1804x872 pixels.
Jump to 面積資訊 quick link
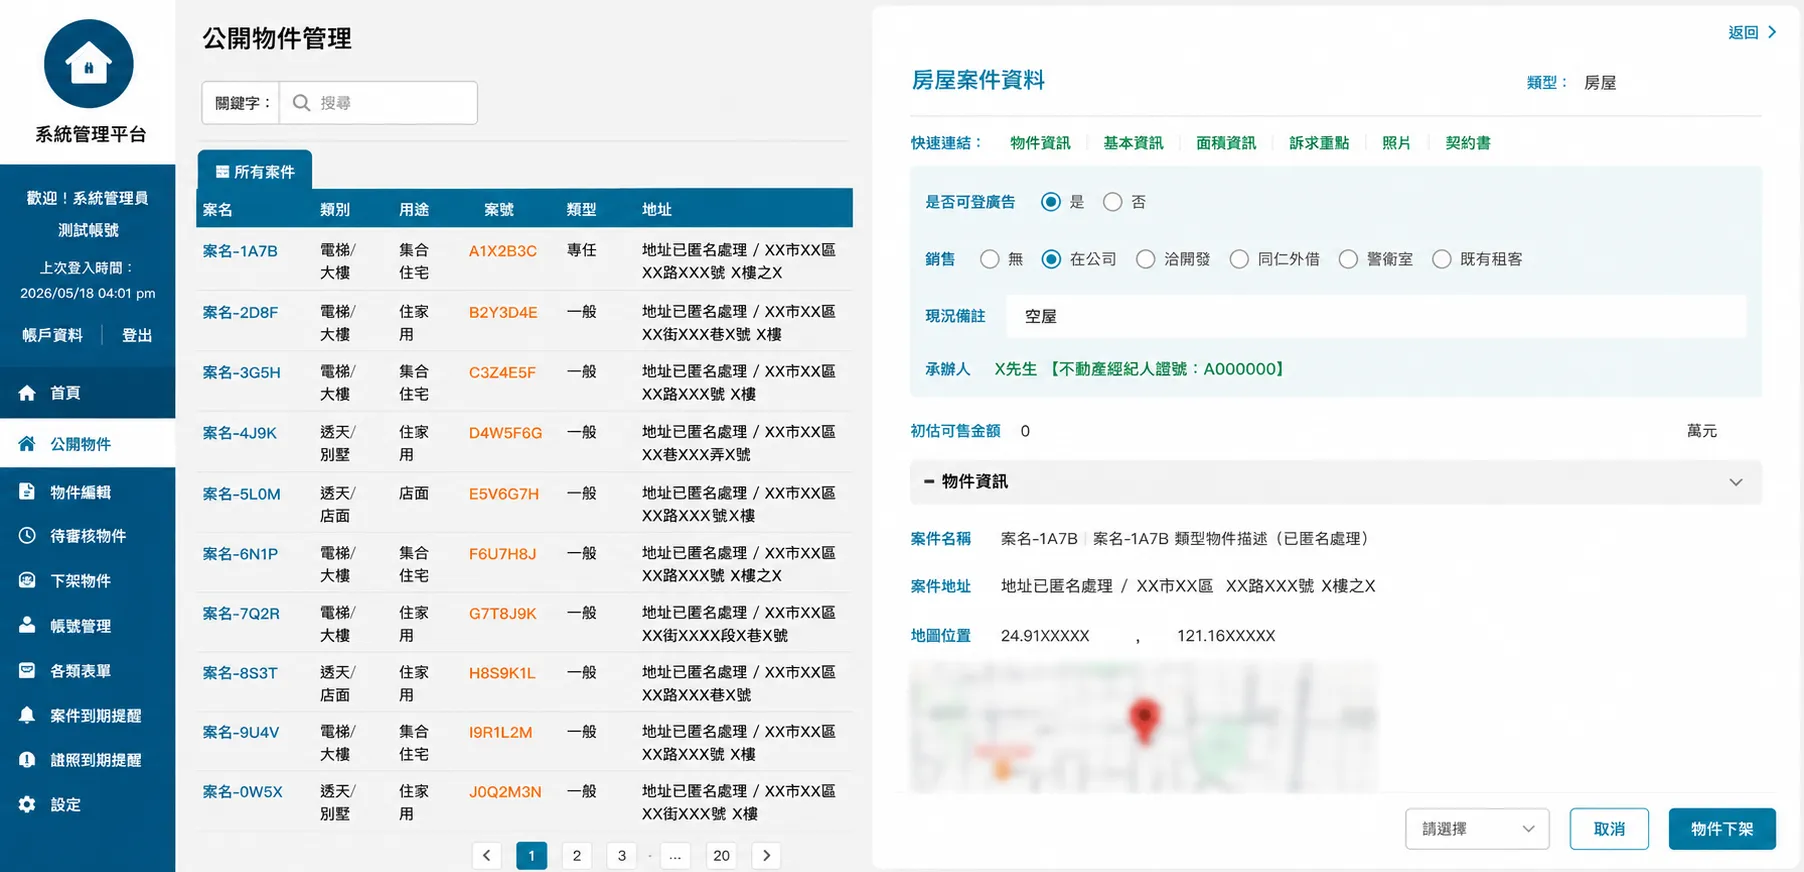1226,143
